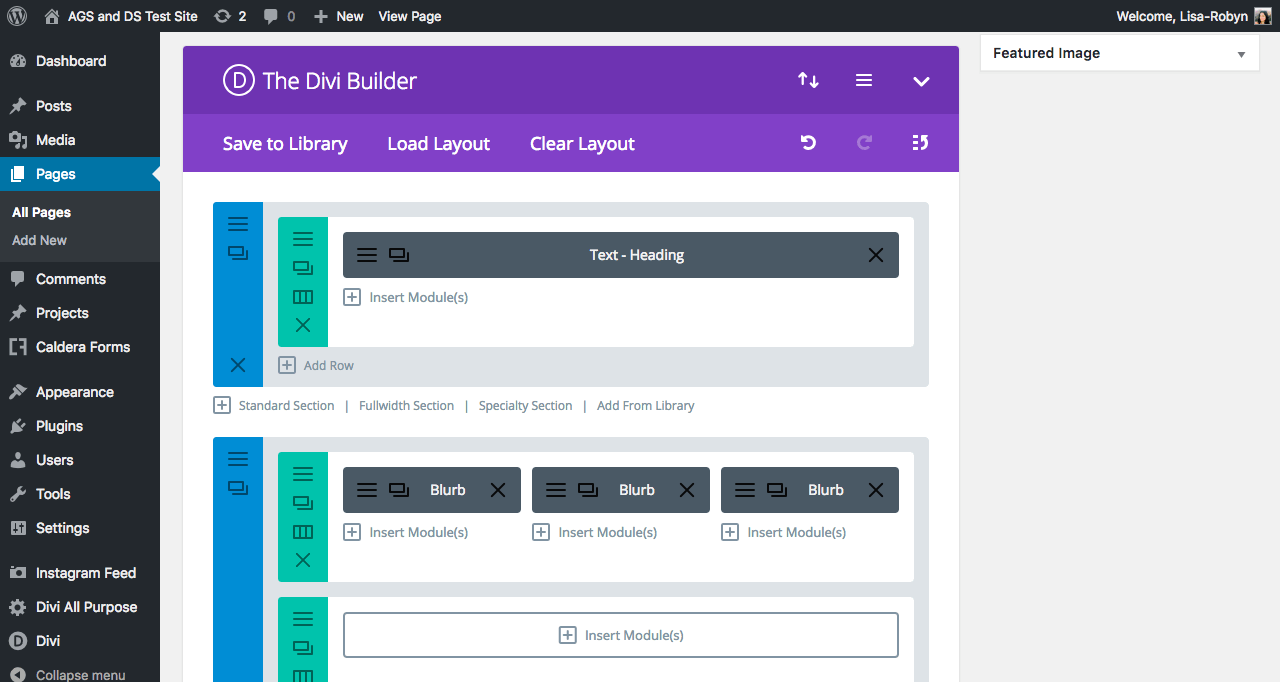
Task: Click Add From Library link
Action: click(x=645, y=406)
